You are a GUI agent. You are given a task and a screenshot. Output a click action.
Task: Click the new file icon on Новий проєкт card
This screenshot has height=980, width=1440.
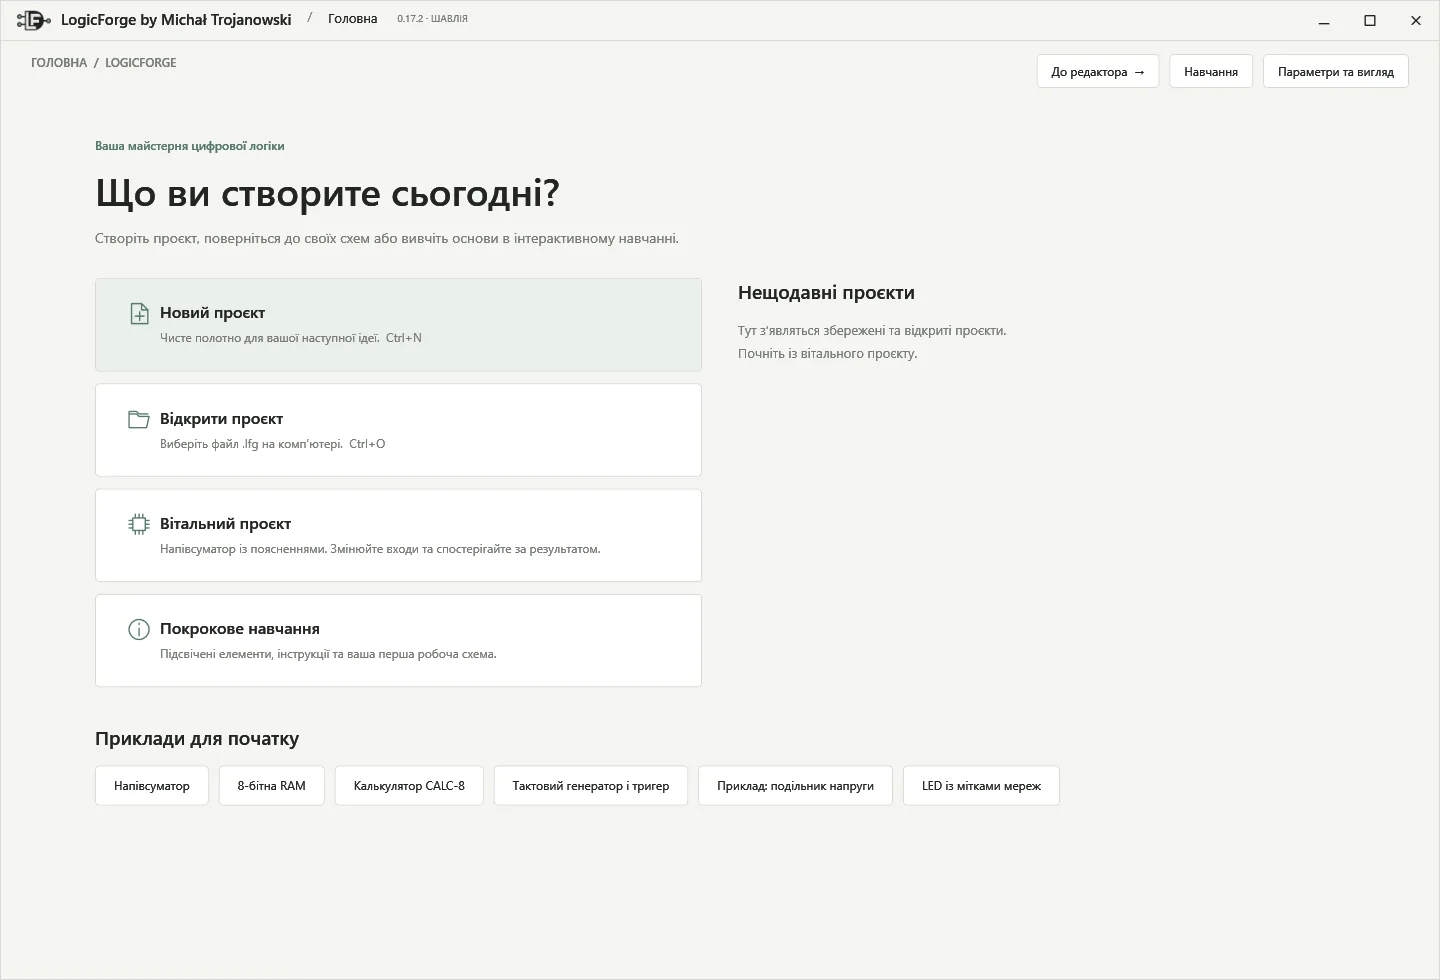coord(139,314)
